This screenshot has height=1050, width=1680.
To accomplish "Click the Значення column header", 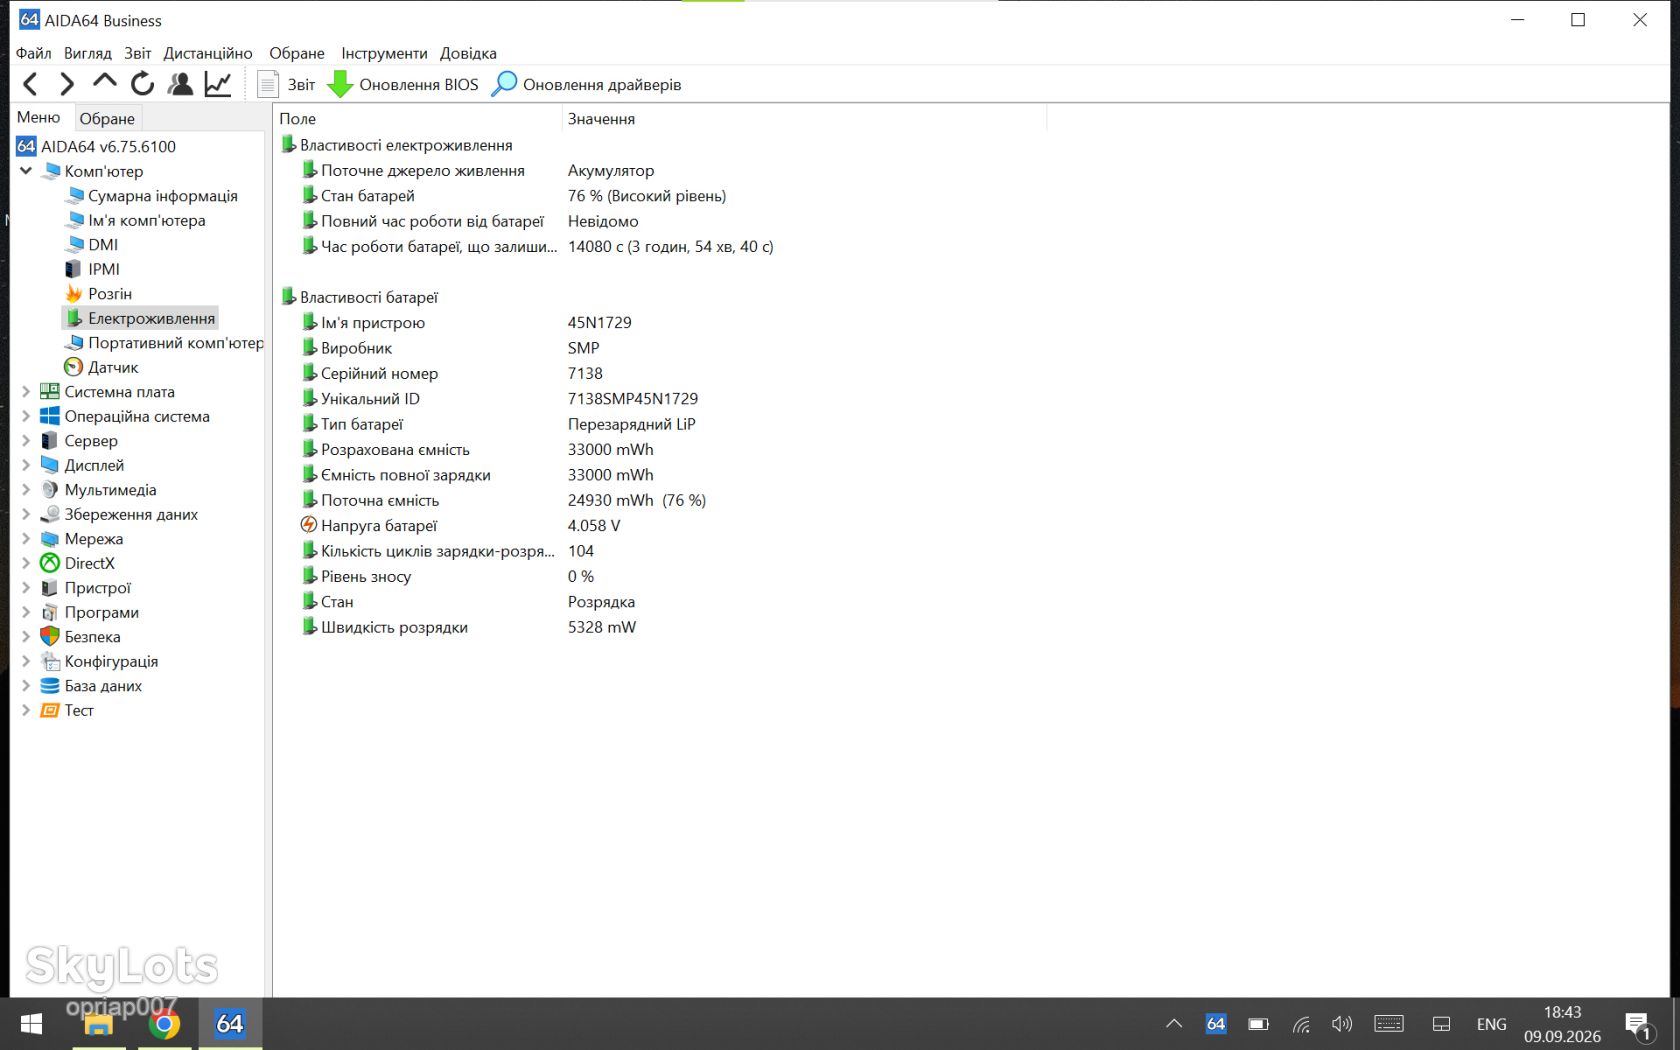I will [x=804, y=119].
